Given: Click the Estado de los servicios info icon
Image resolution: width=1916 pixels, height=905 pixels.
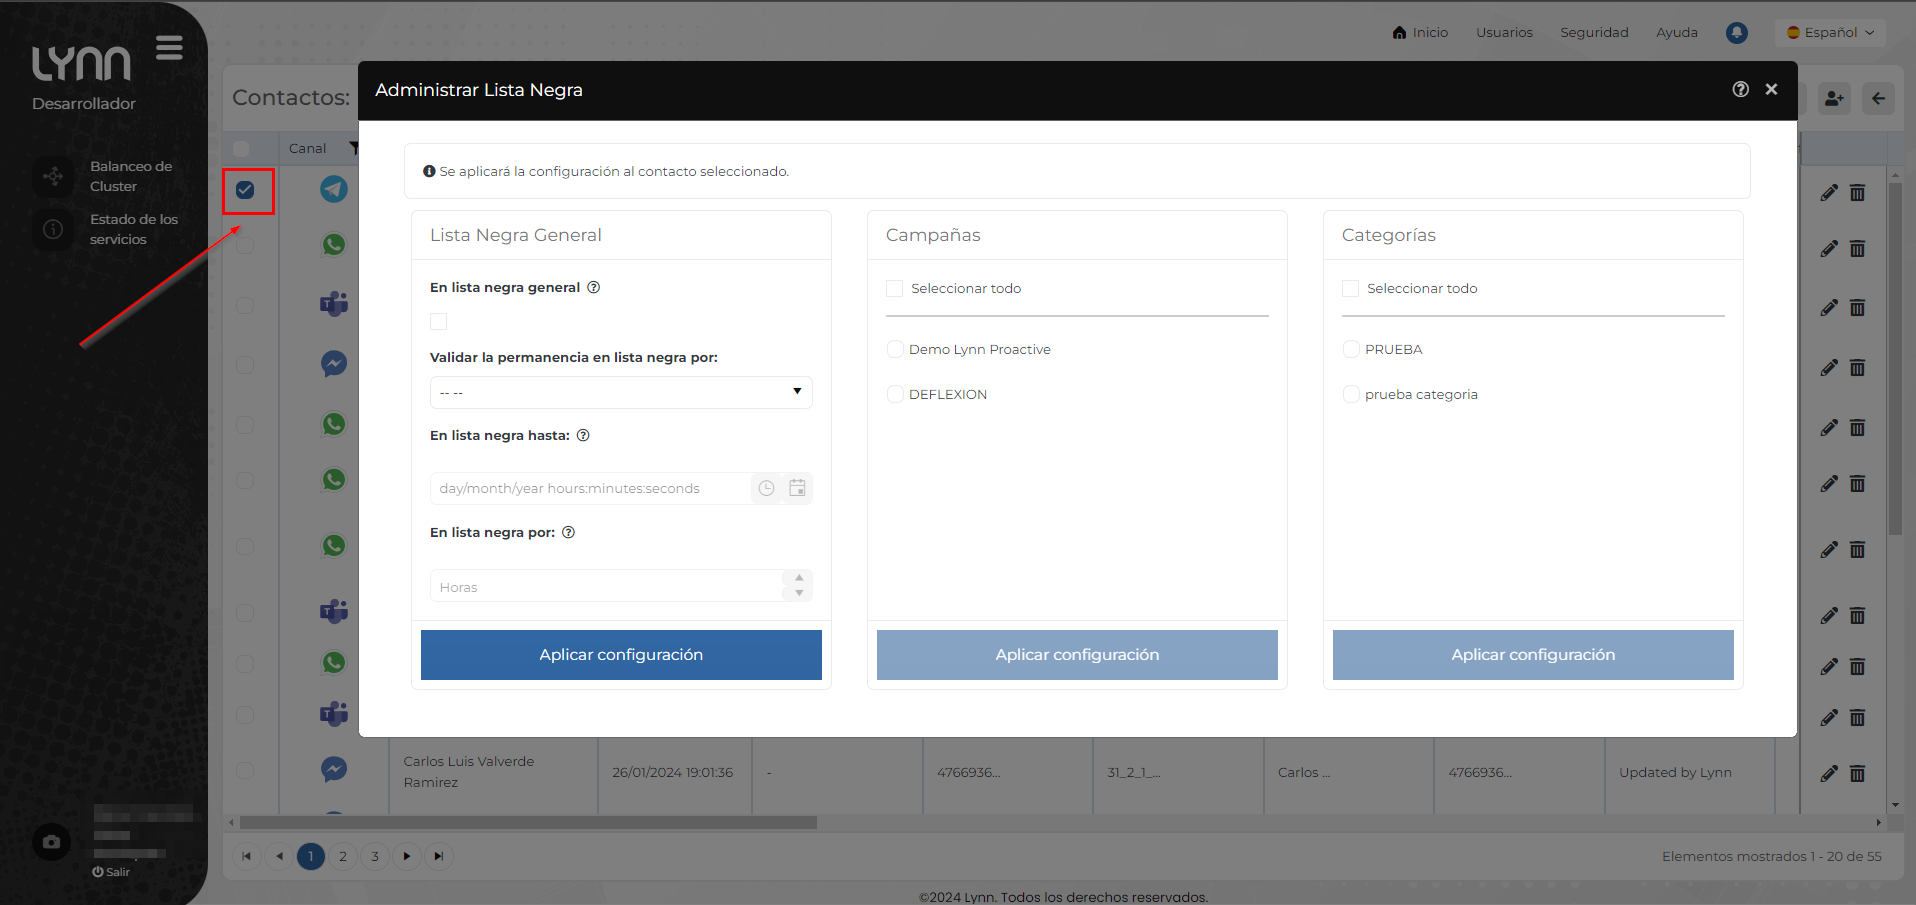Looking at the screenshot, I should tap(53, 229).
